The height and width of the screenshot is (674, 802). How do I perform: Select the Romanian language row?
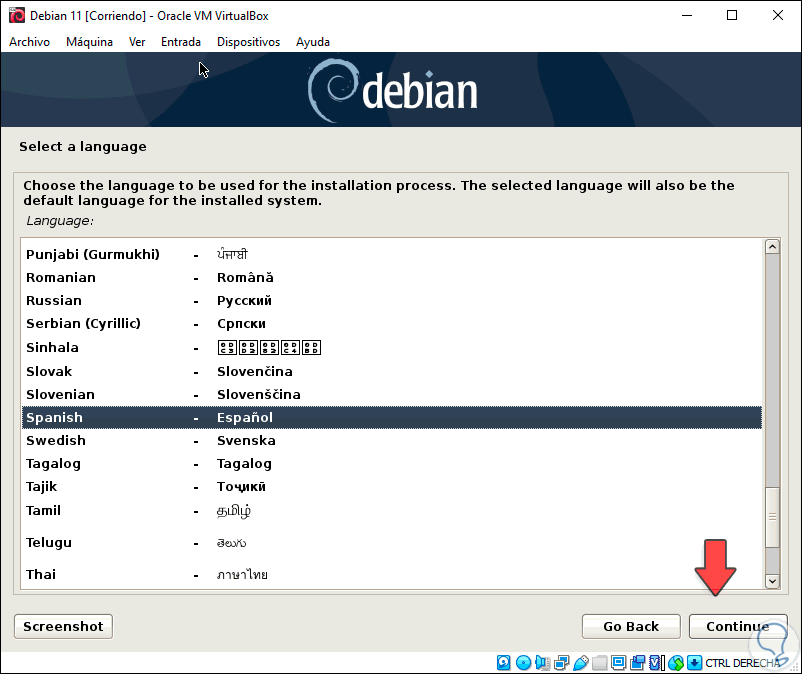click(x=392, y=277)
